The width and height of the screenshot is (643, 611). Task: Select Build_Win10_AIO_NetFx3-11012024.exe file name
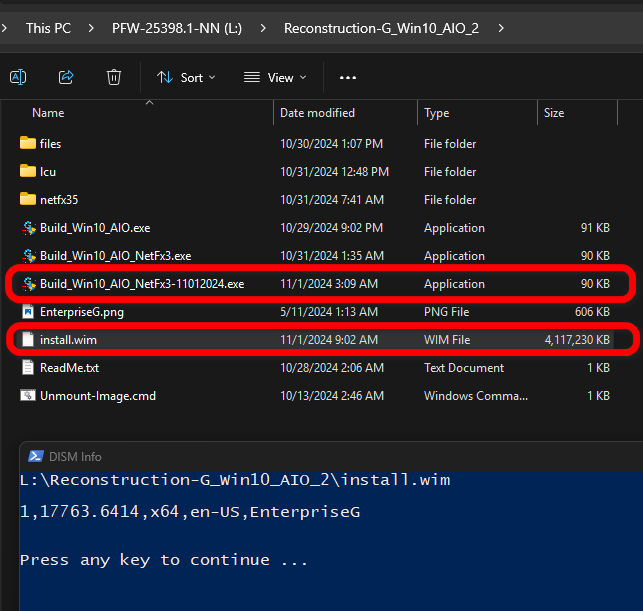[x=142, y=284]
